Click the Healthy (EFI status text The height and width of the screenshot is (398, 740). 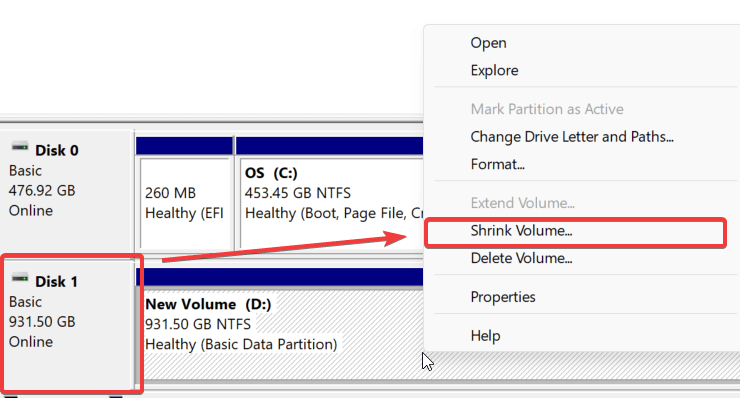(x=185, y=213)
